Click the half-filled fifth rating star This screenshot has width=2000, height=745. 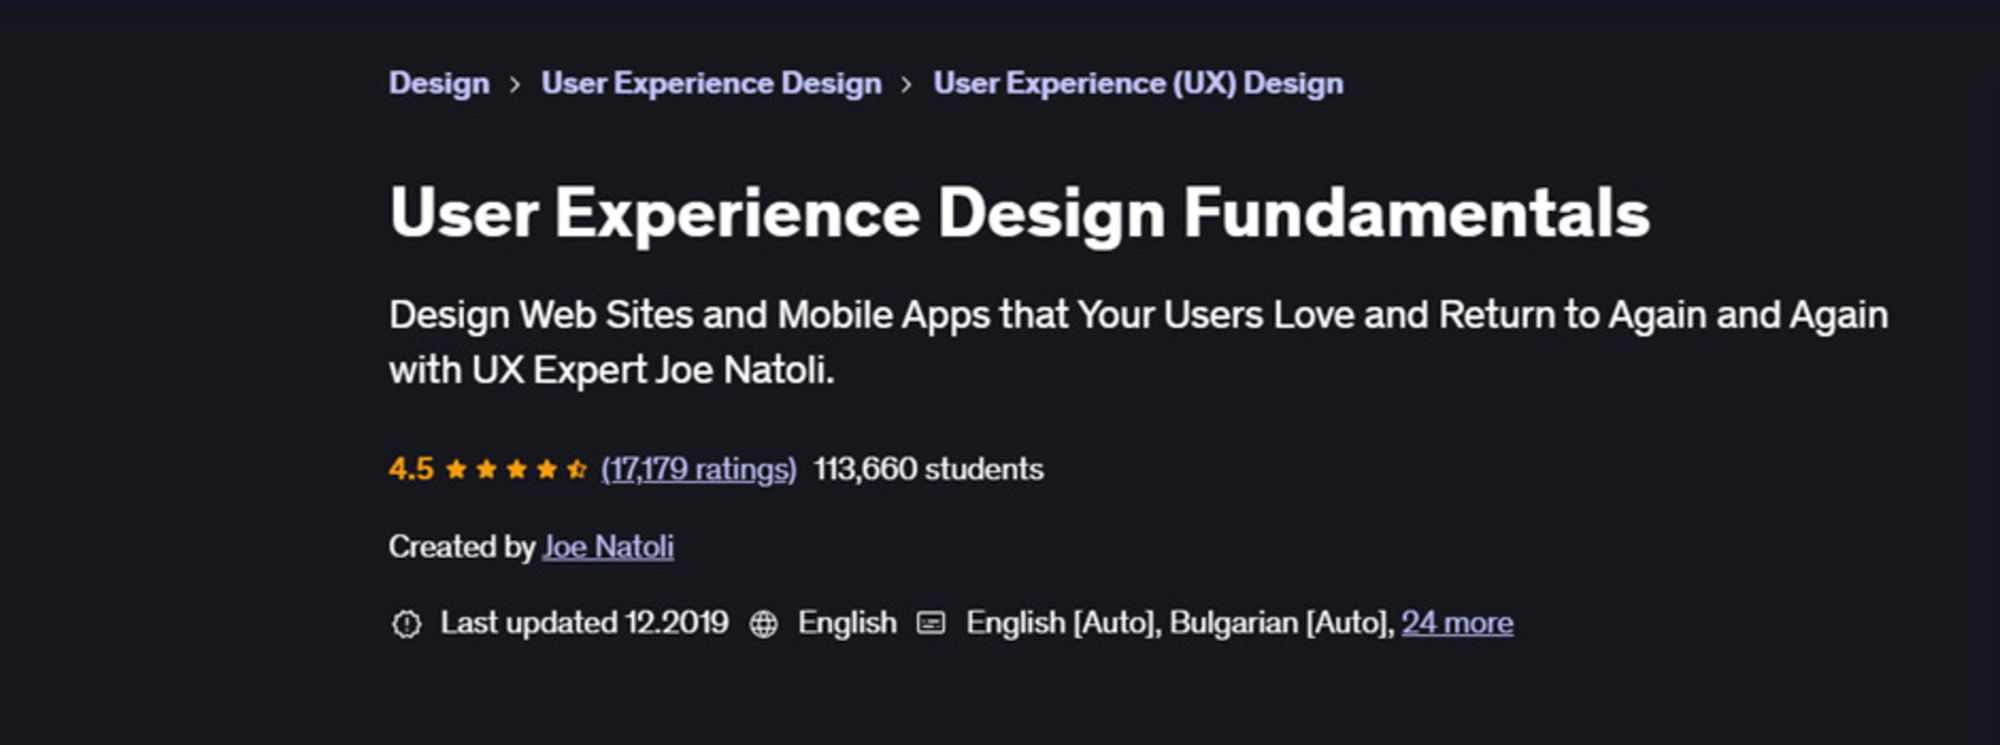click(578, 467)
